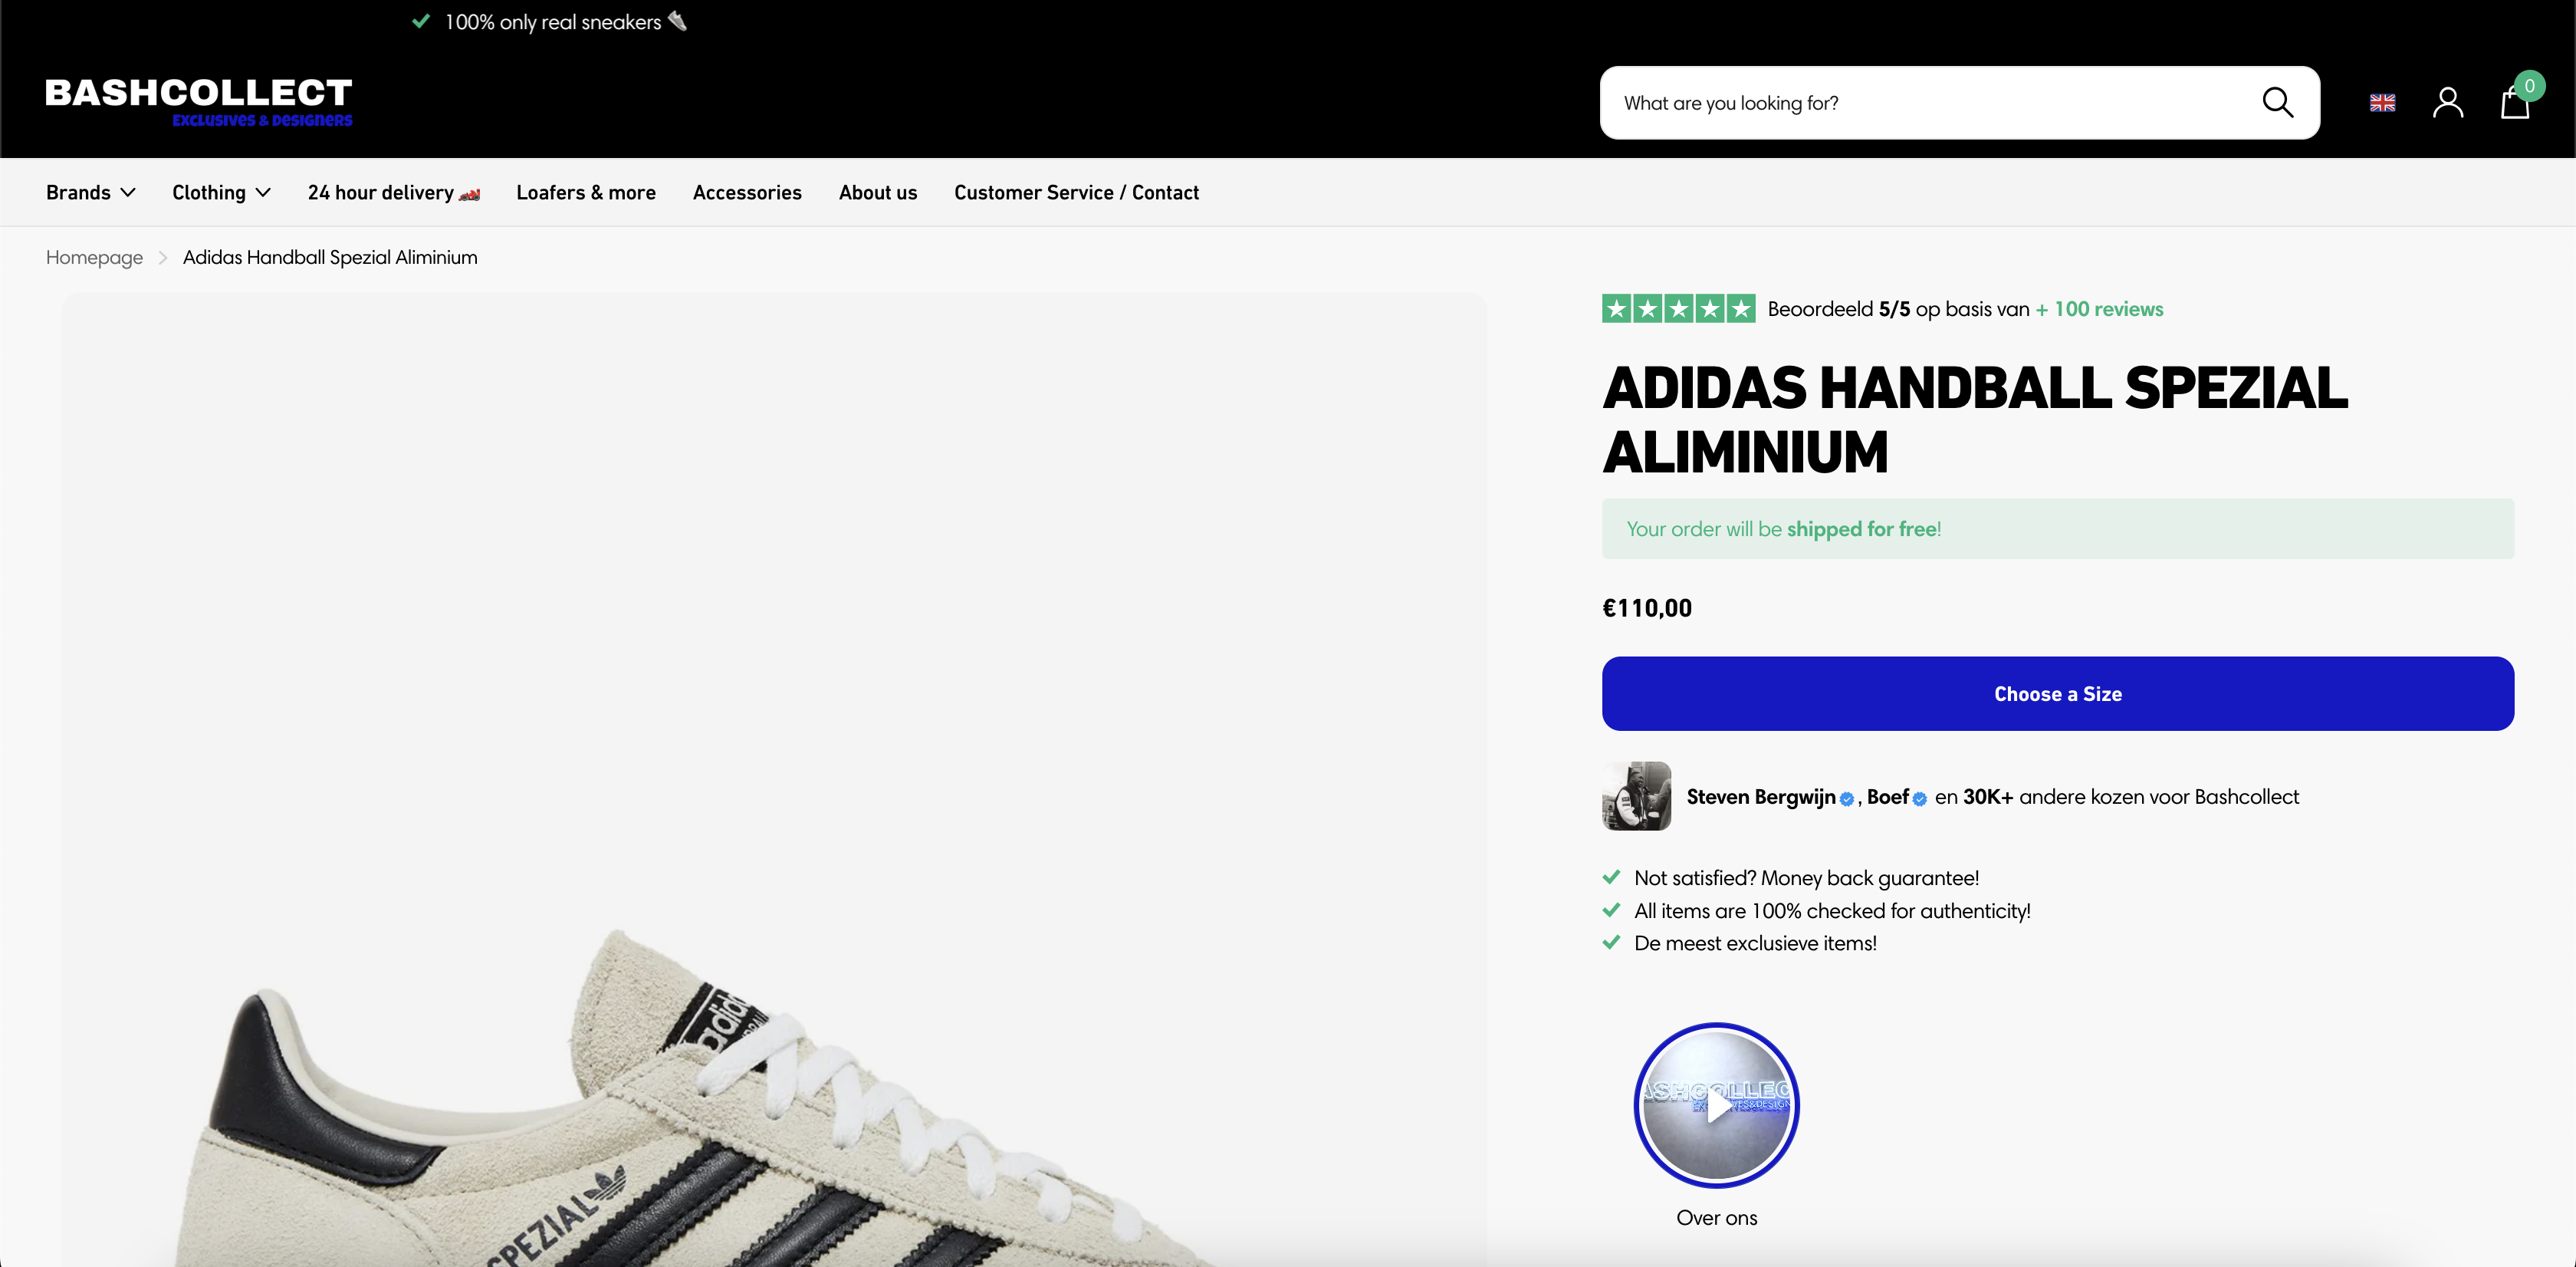Click the current breadcrumb 'Adidas Handball Spezial Aliminium'
2576x1267 pixels.
pyautogui.click(x=330, y=257)
